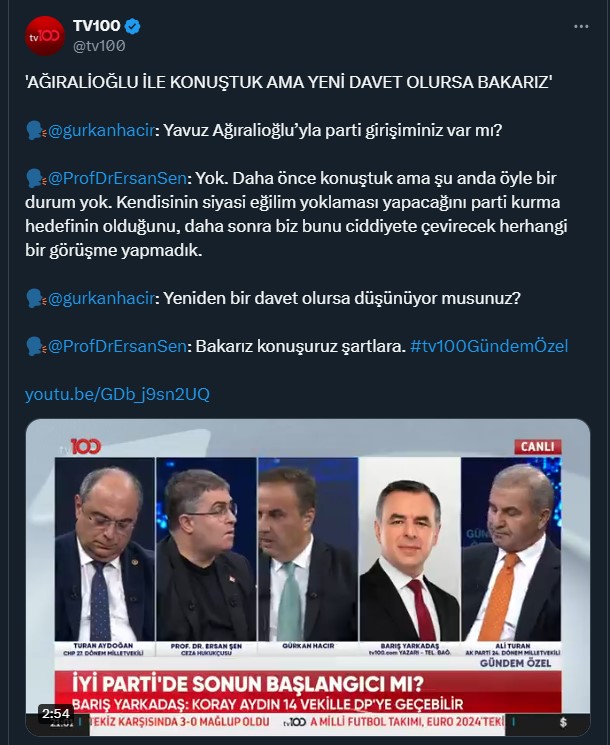Image resolution: width=610 pixels, height=745 pixels.
Task: Open the youtu.be/GDb_j9sn2UQ link
Action: pyautogui.click(x=117, y=394)
